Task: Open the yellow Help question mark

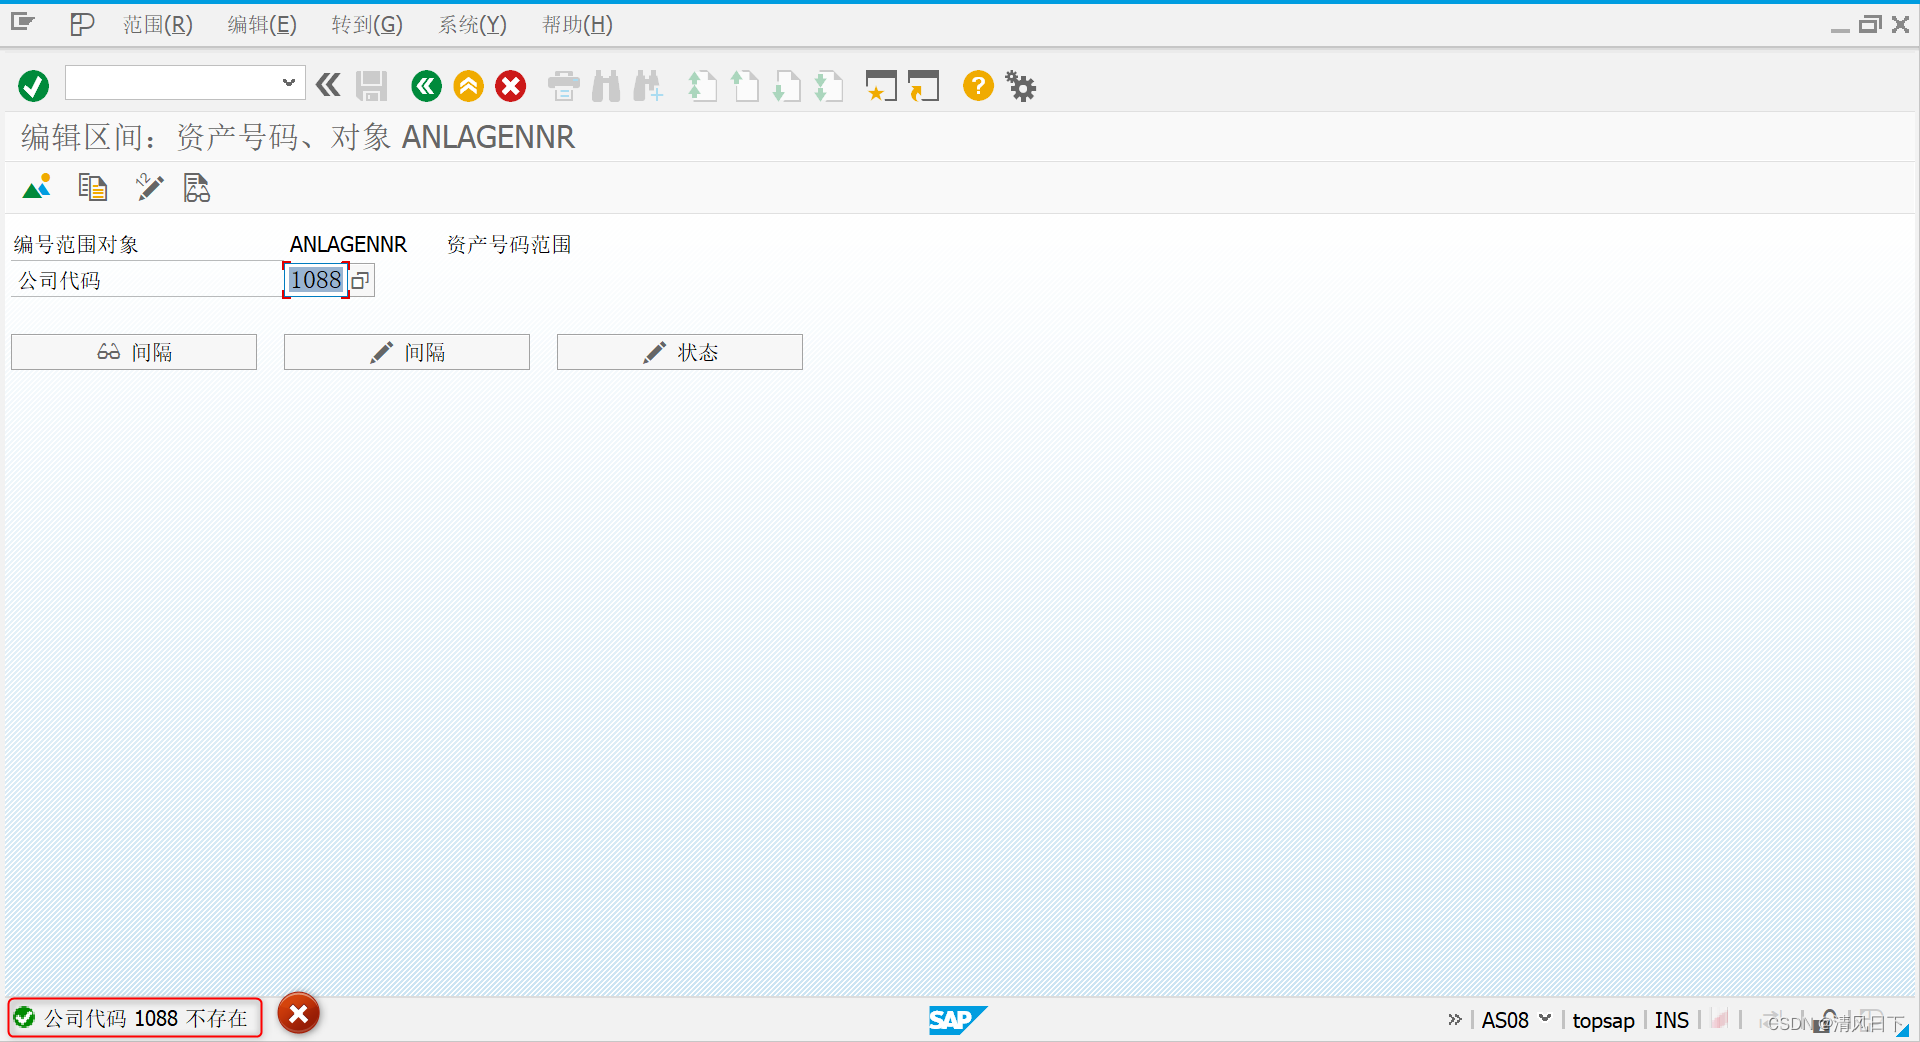Action: [x=978, y=86]
